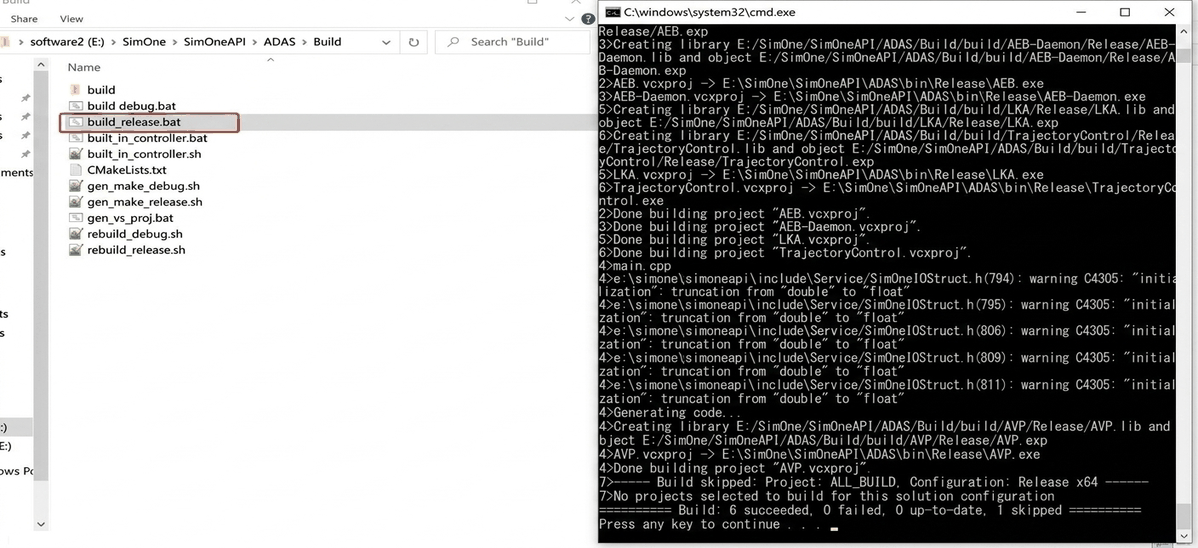Expand the chevron after software2 (E:)

pos(113,42)
